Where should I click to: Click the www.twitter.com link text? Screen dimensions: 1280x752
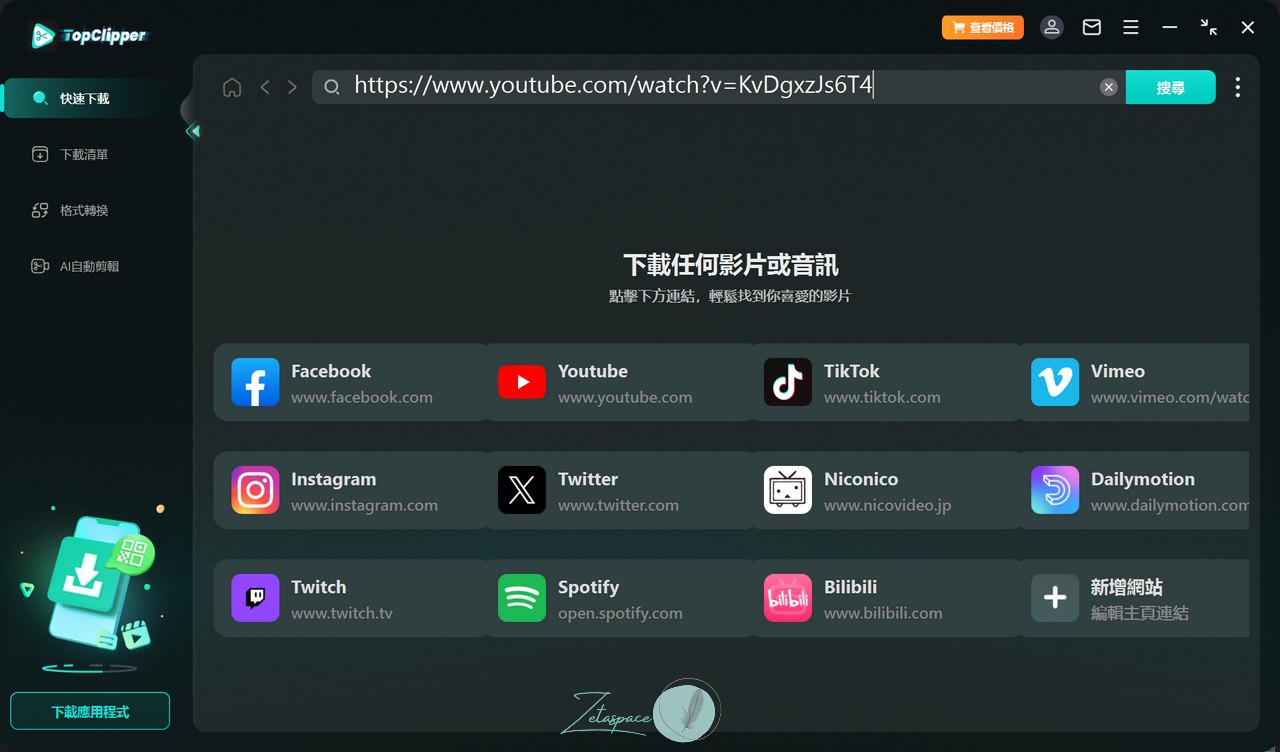pos(618,505)
